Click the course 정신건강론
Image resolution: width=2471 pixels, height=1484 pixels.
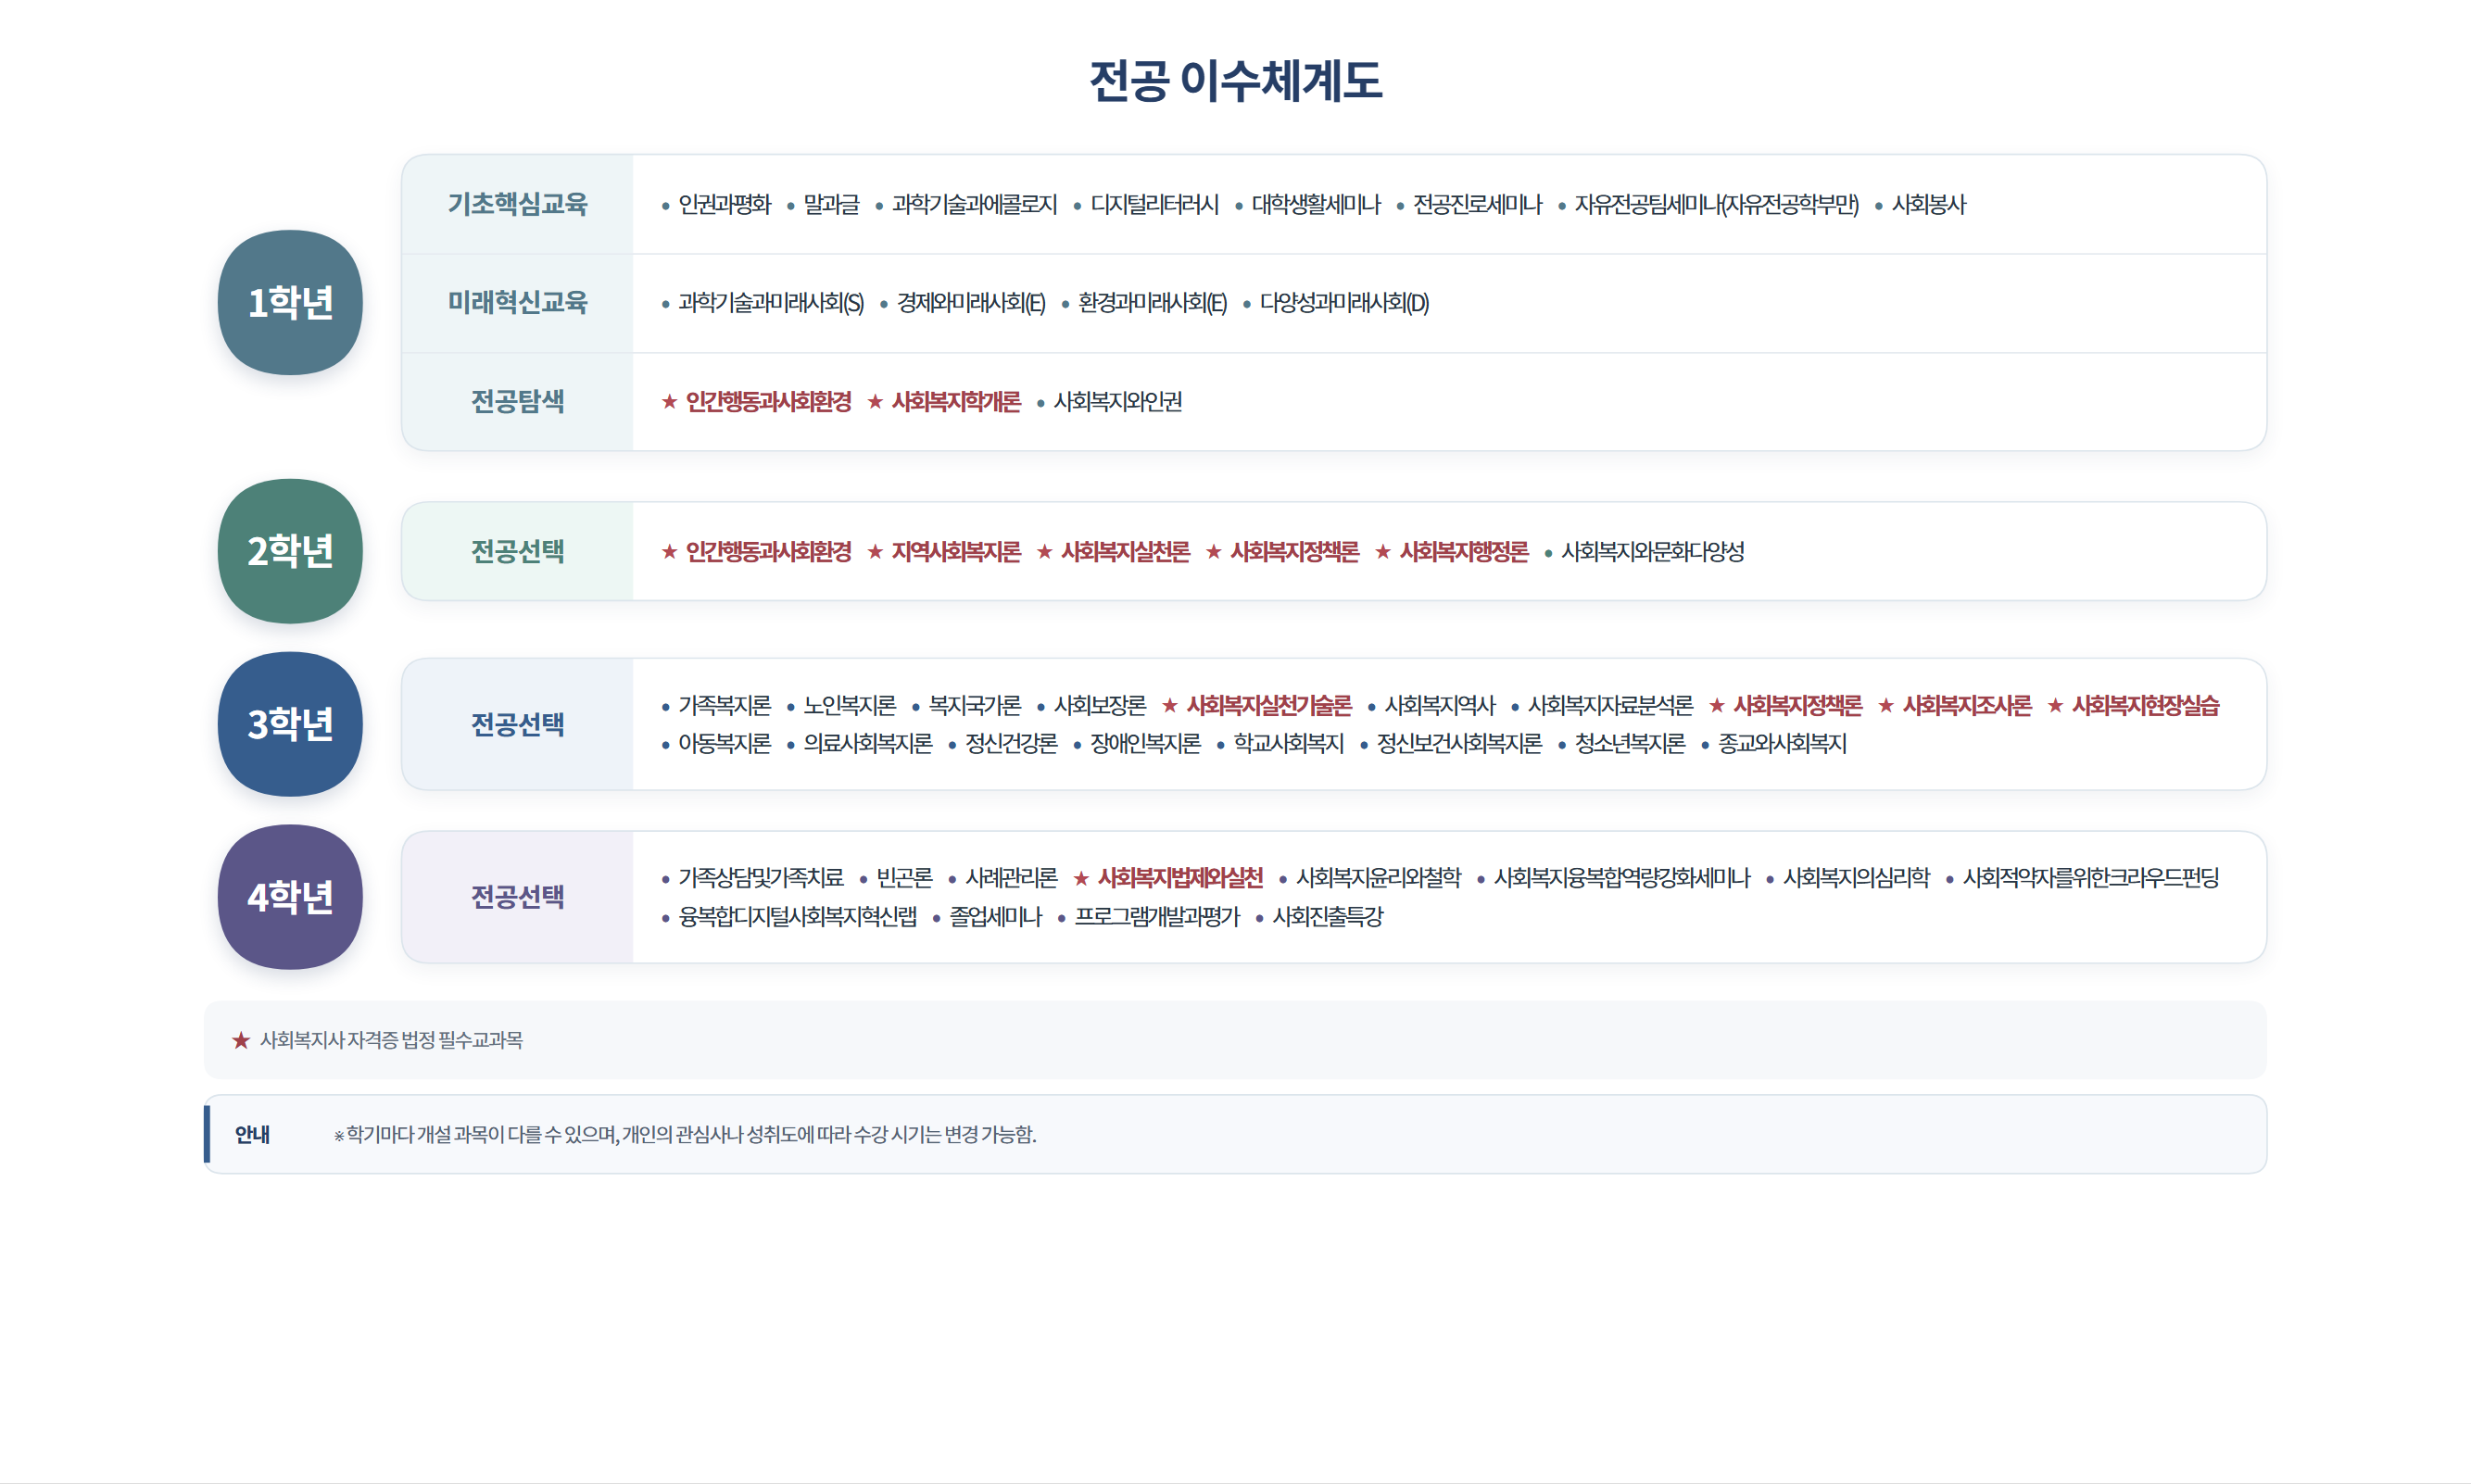tap(1011, 743)
